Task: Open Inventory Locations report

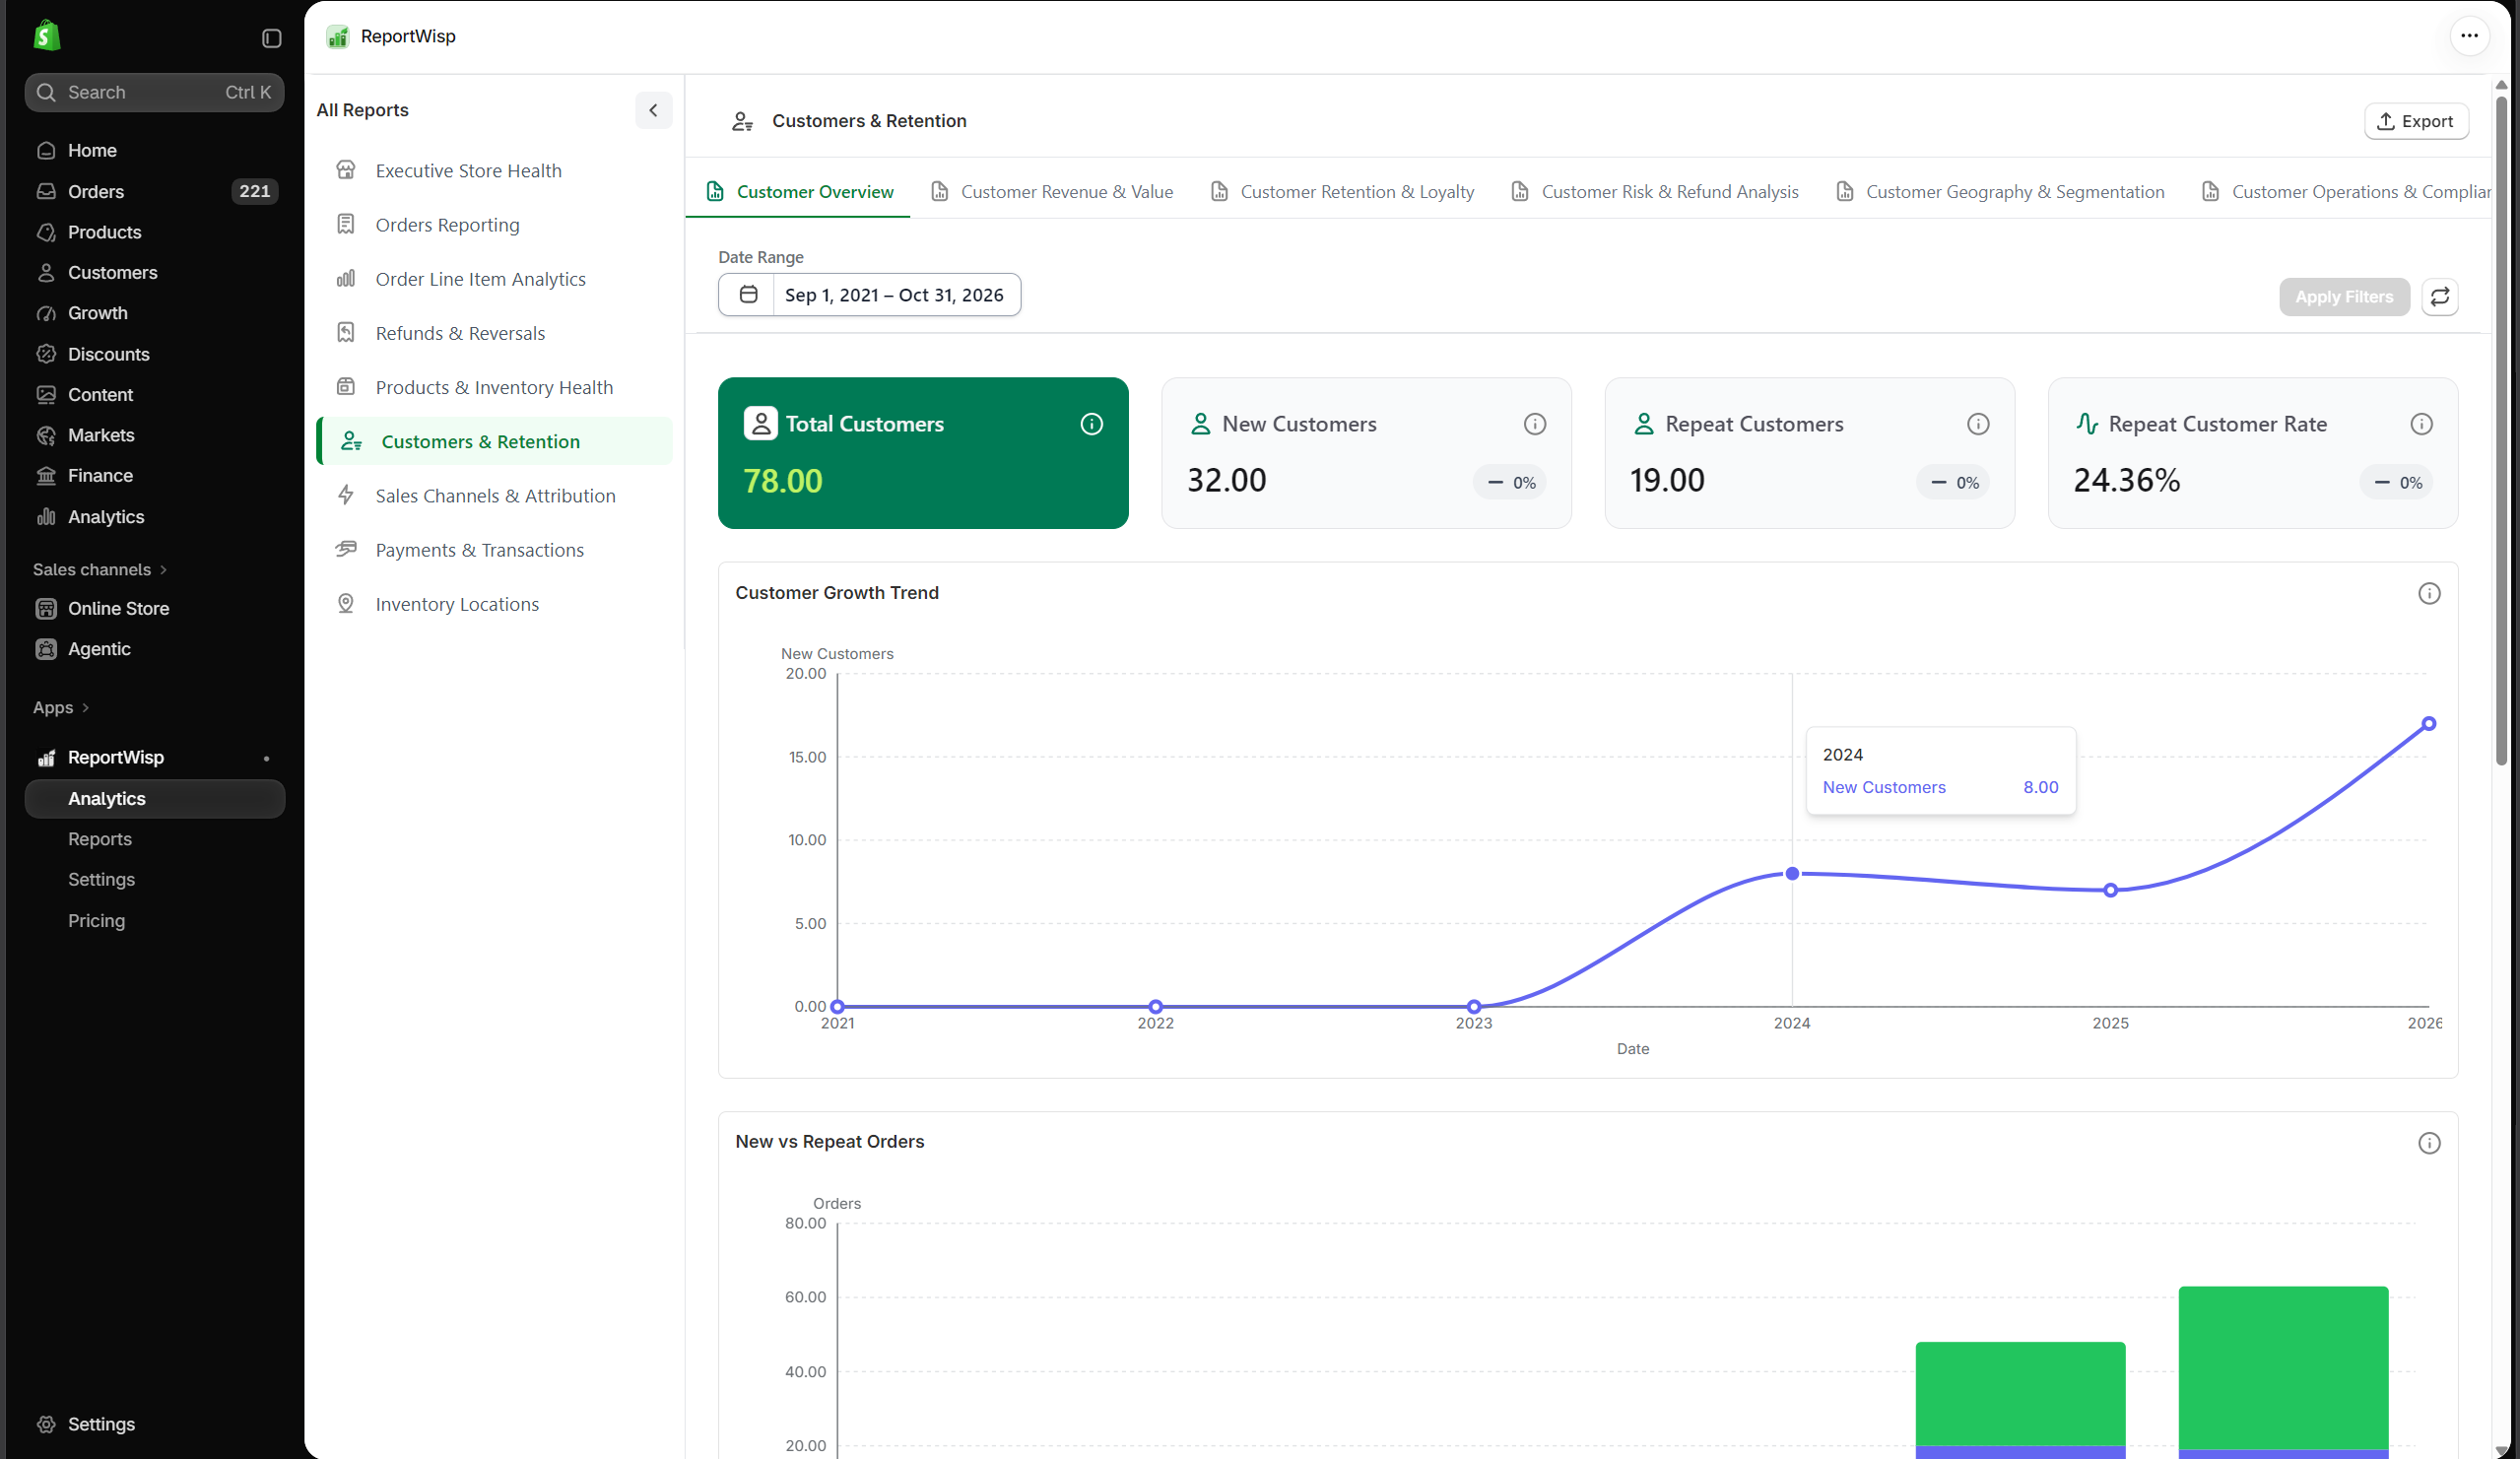Action: 494,604
